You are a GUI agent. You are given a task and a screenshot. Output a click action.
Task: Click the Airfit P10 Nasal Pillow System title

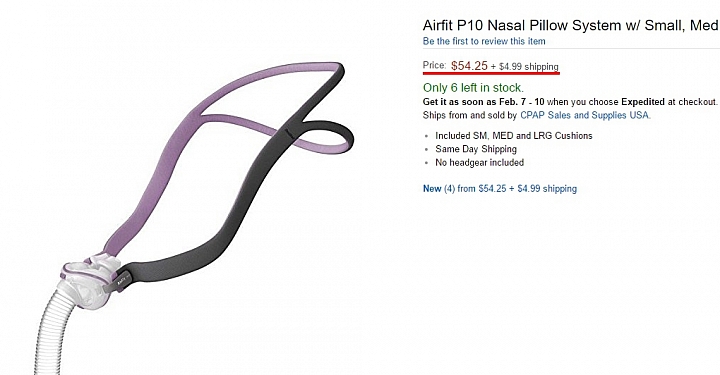tap(571, 25)
